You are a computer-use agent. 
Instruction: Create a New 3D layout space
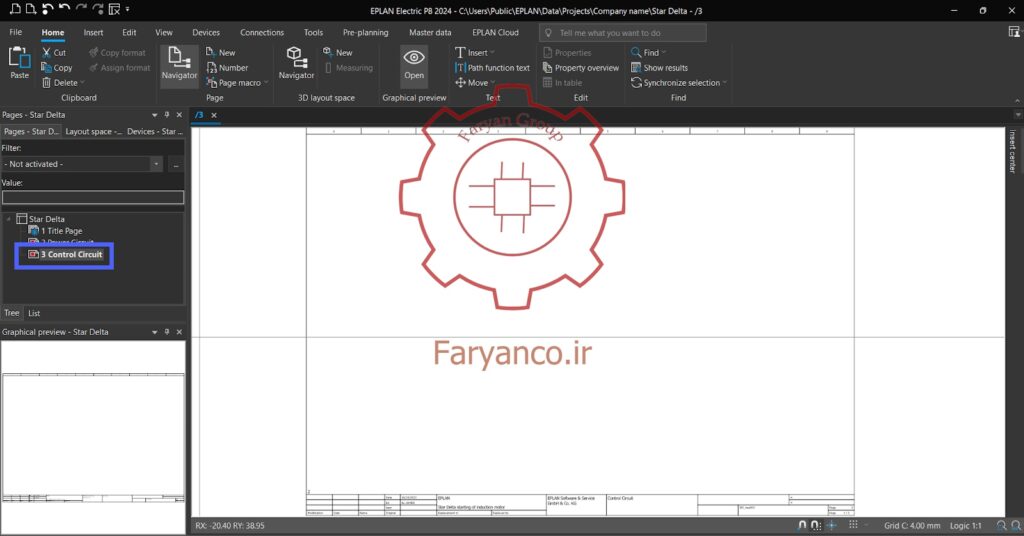coord(338,52)
